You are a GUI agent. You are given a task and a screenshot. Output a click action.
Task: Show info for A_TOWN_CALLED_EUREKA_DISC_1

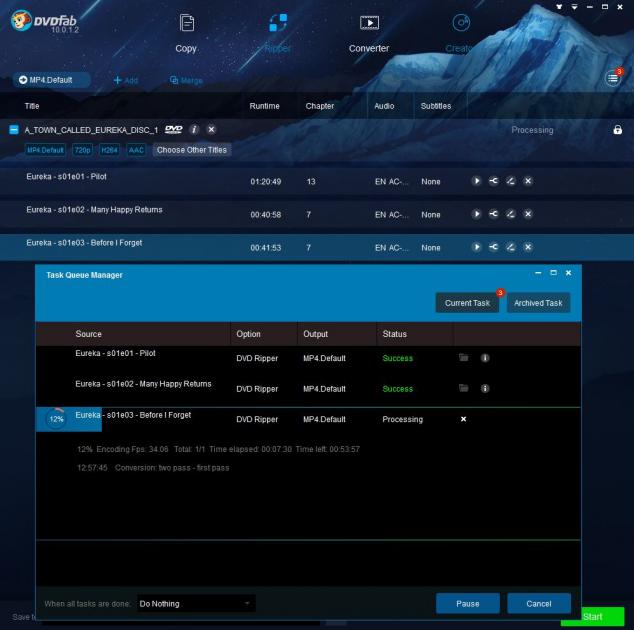point(195,130)
